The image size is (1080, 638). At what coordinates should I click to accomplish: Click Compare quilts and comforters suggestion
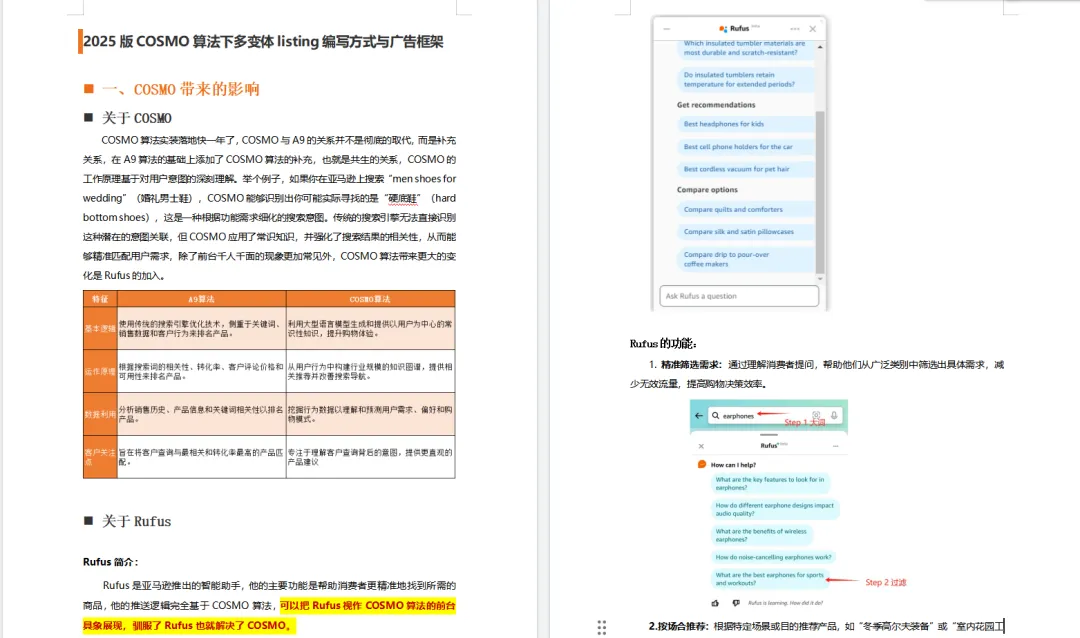tap(745, 209)
